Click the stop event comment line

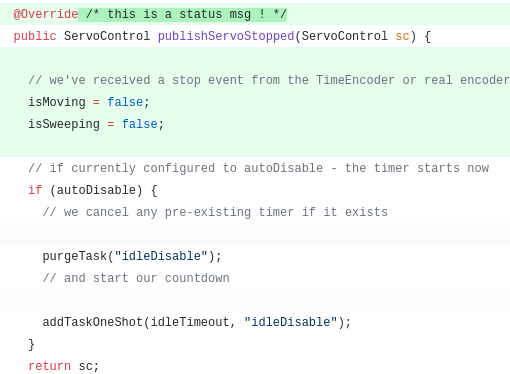(269, 80)
